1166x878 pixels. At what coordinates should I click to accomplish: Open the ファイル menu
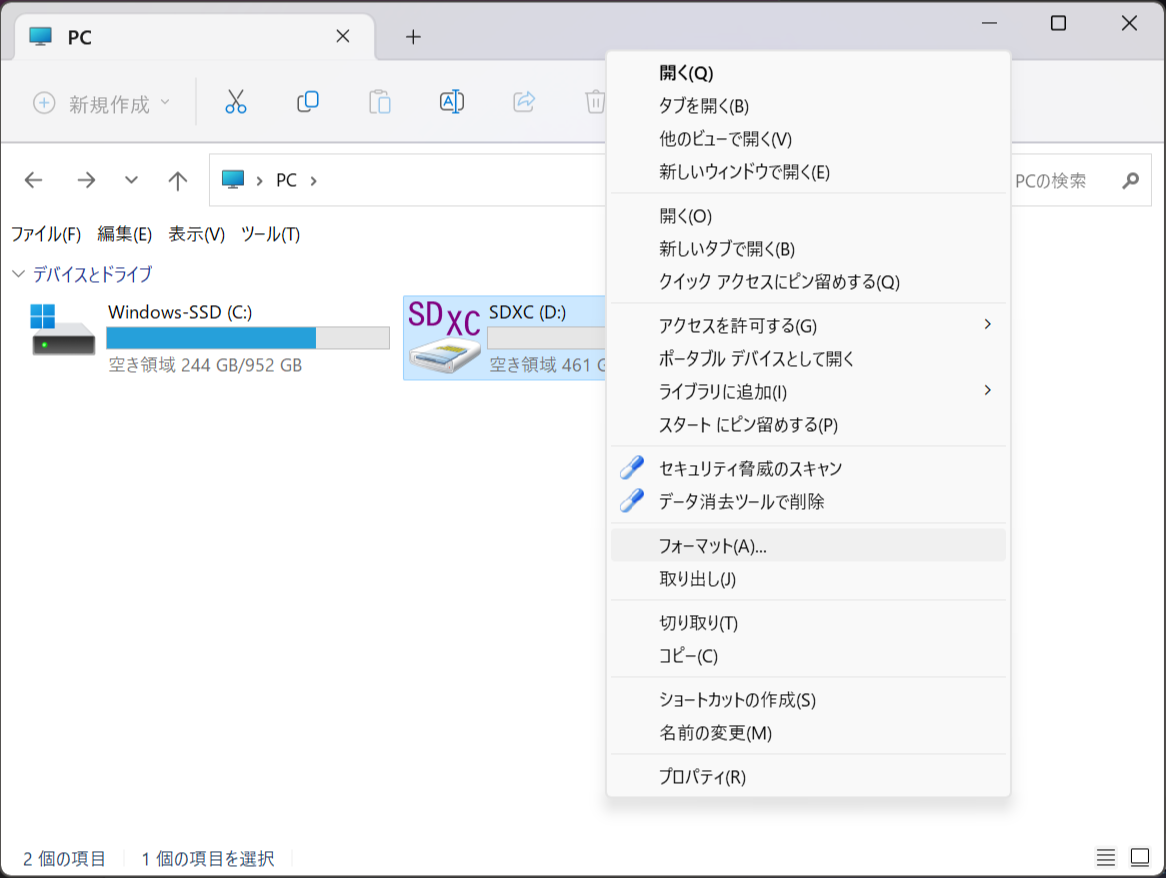[x=45, y=234]
